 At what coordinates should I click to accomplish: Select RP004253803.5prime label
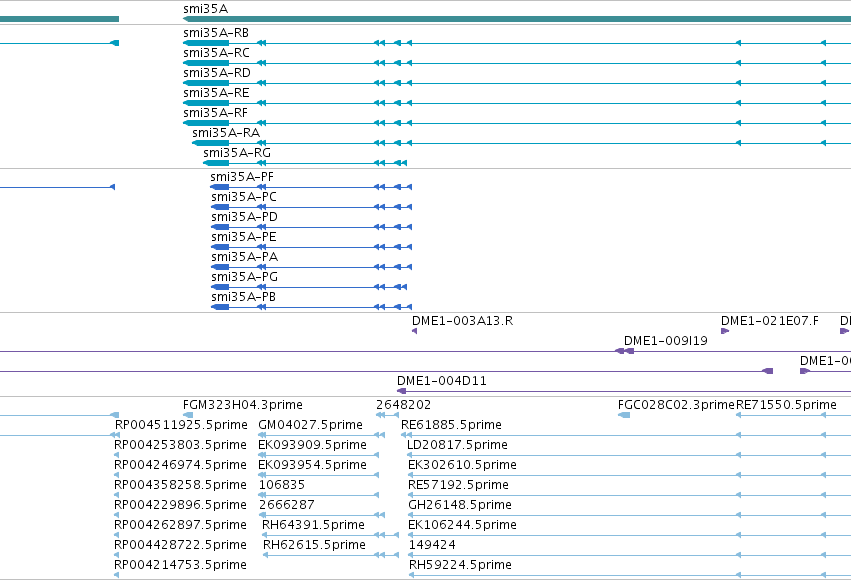pyautogui.click(x=180, y=445)
